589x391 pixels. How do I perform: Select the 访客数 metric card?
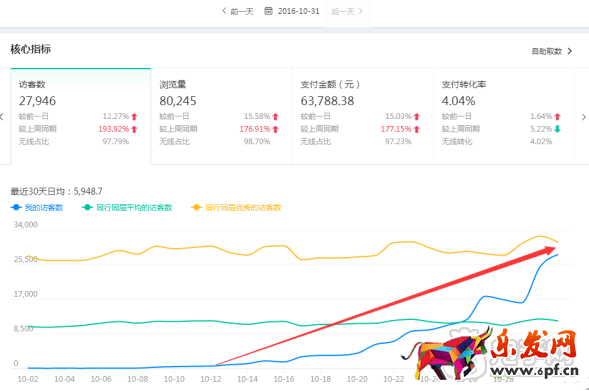pos(81,116)
